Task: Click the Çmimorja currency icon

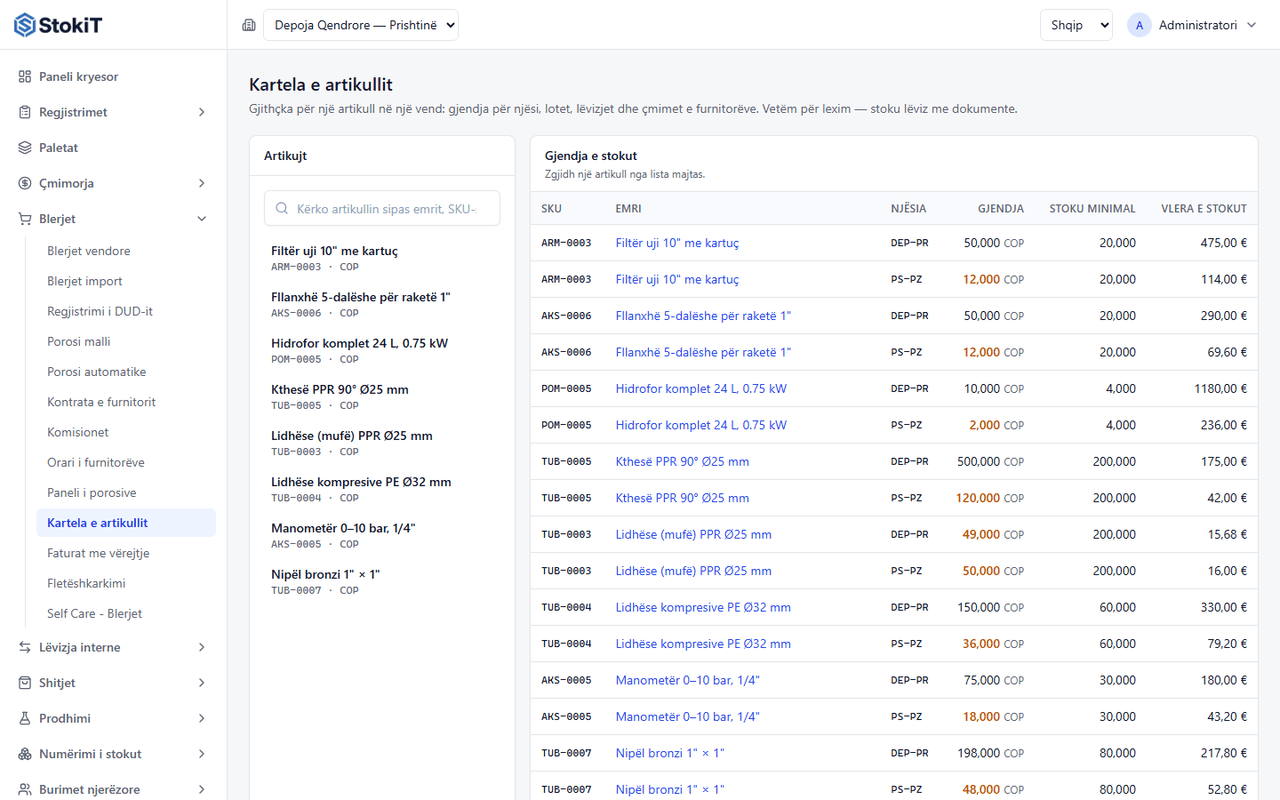Action: (x=25, y=183)
